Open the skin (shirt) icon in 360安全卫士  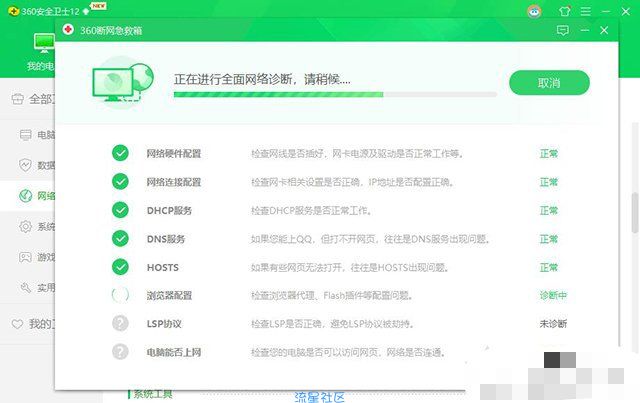pyautogui.click(x=565, y=11)
